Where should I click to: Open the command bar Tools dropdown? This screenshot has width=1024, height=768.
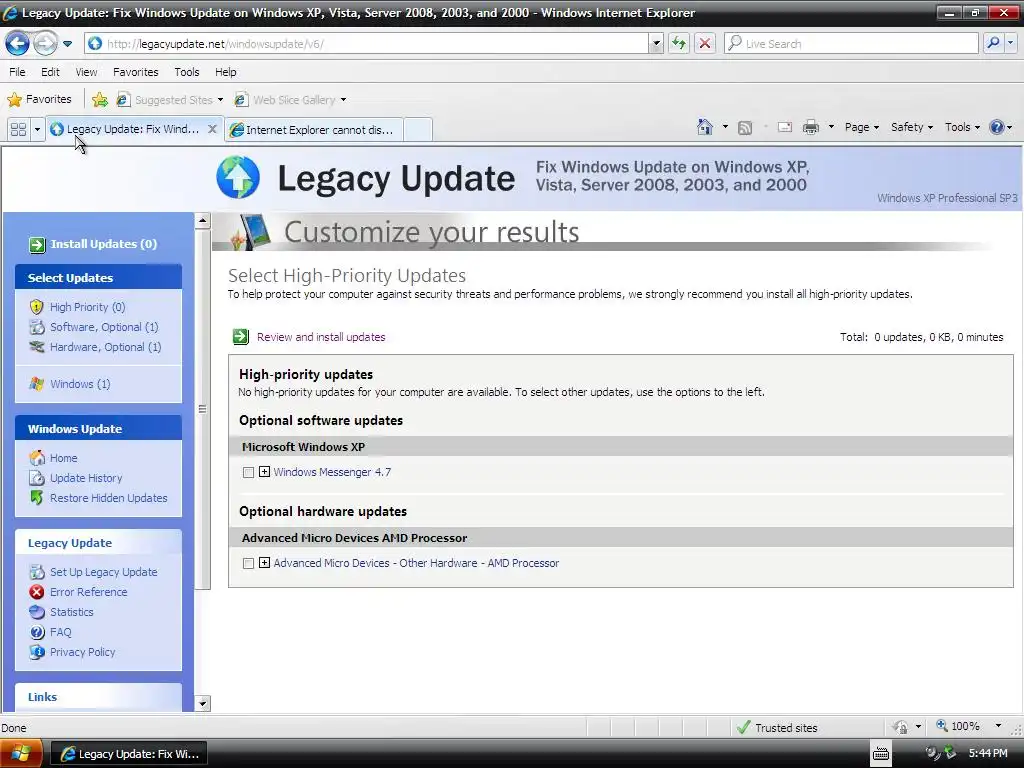pos(963,127)
